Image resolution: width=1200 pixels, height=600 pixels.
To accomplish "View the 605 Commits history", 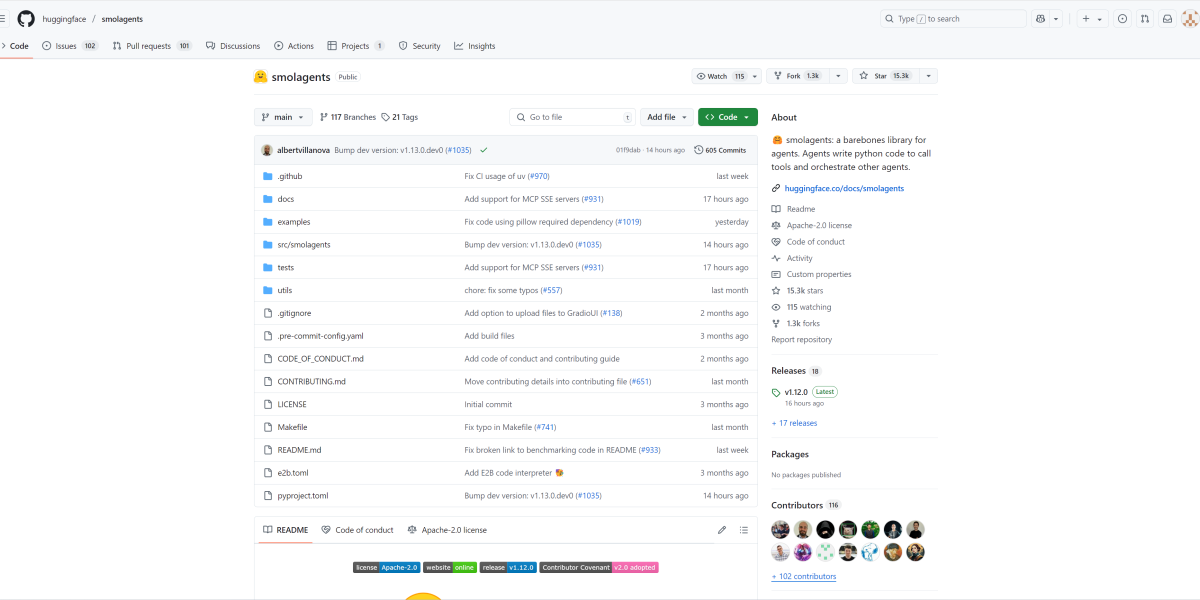I will tap(720, 150).
